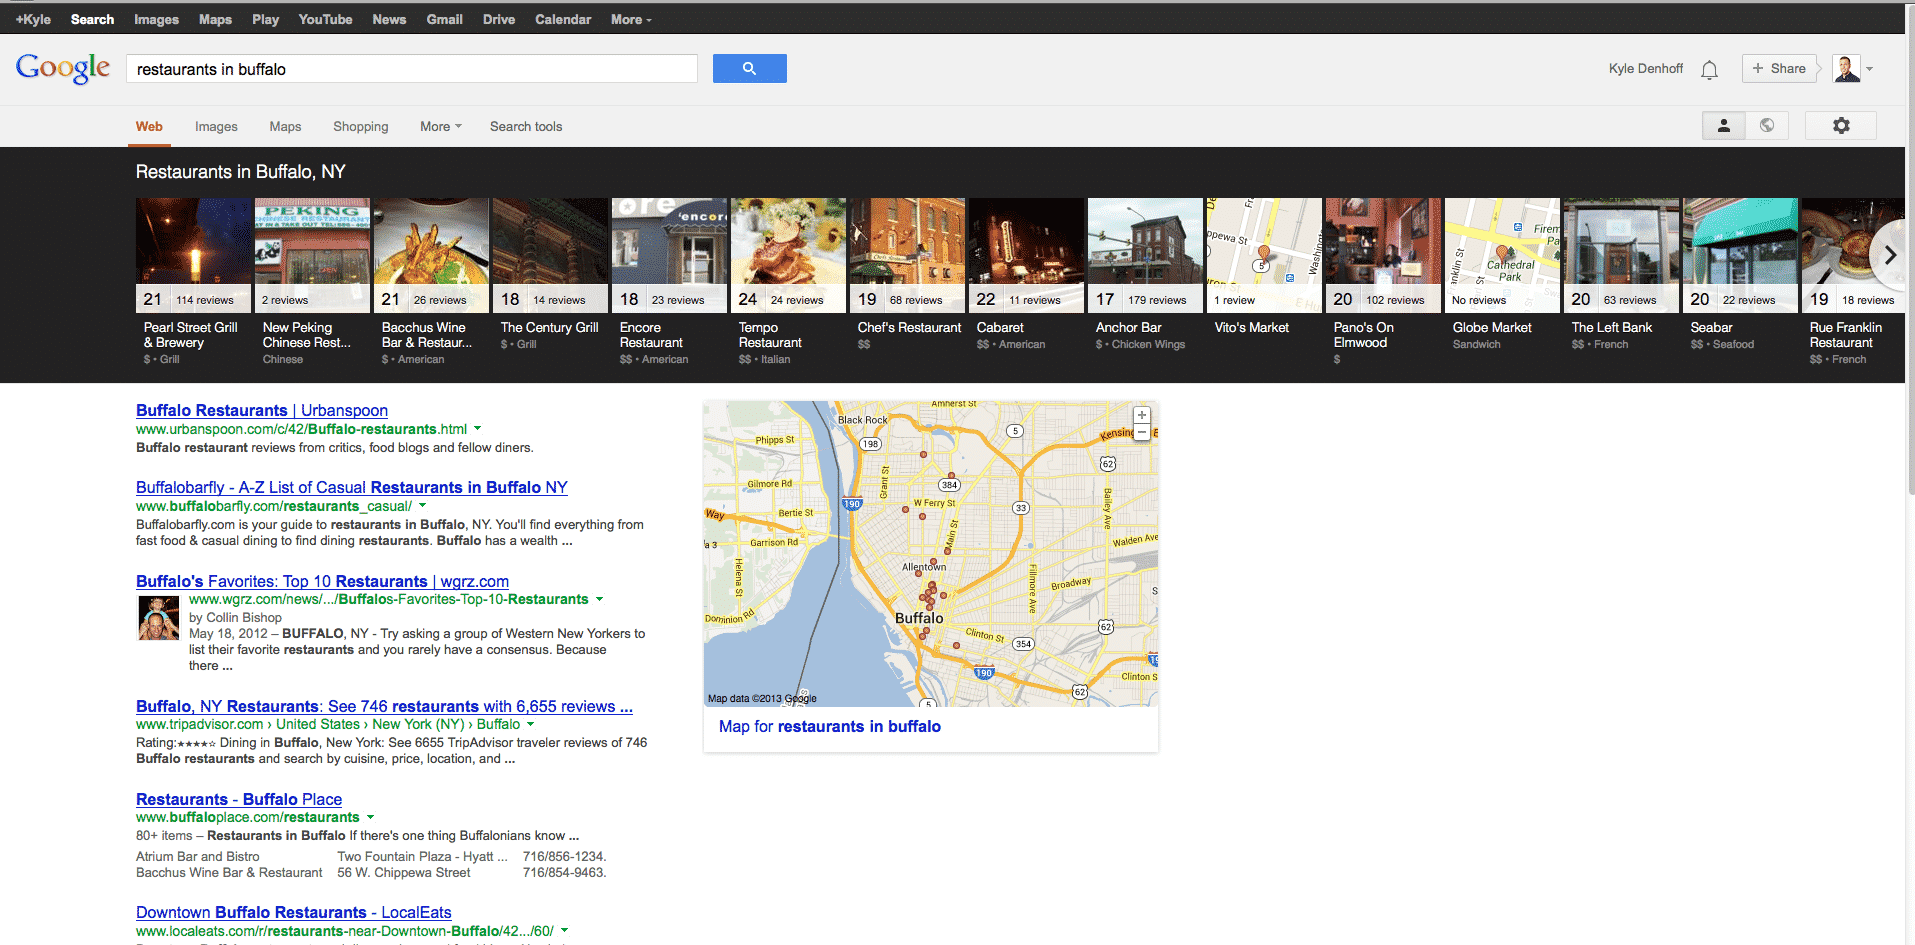1915x945 pixels.
Task: Zoom out on the map
Action: click(x=1142, y=432)
